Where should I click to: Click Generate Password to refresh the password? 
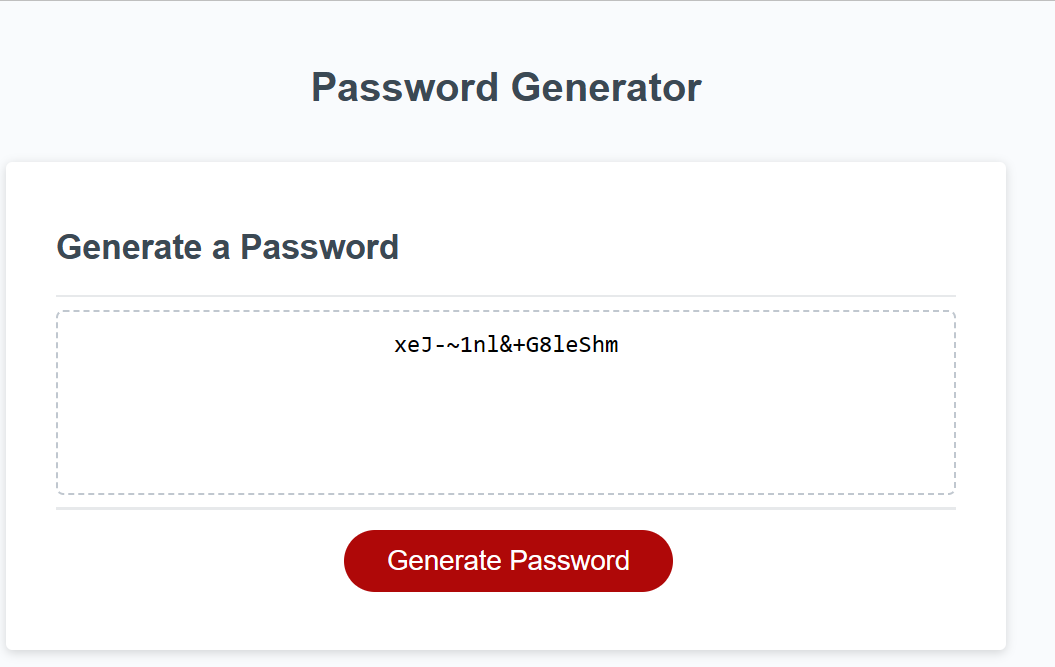508,561
